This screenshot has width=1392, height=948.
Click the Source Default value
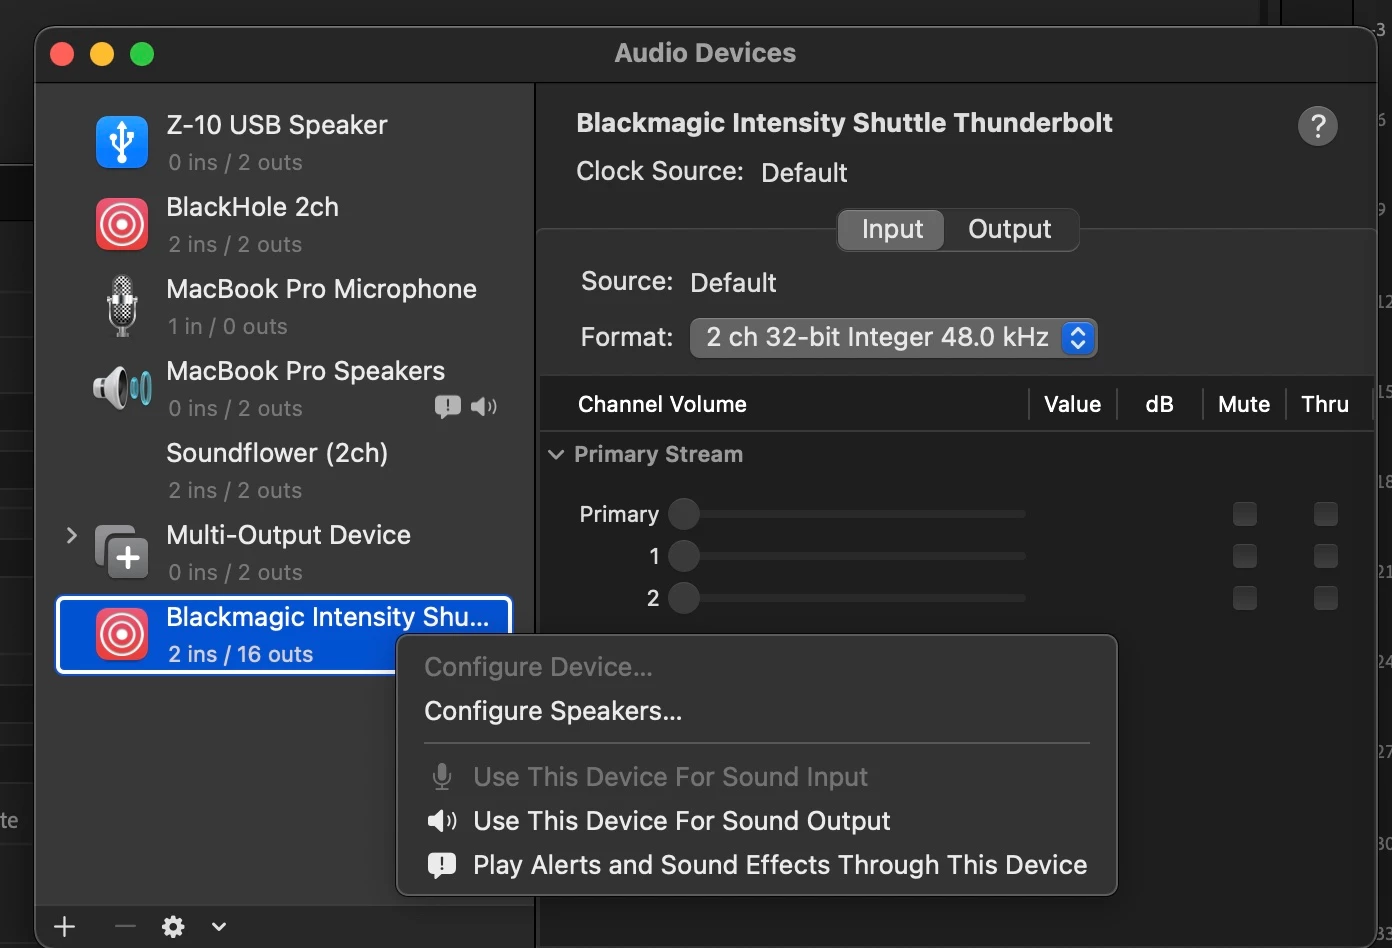click(x=733, y=283)
